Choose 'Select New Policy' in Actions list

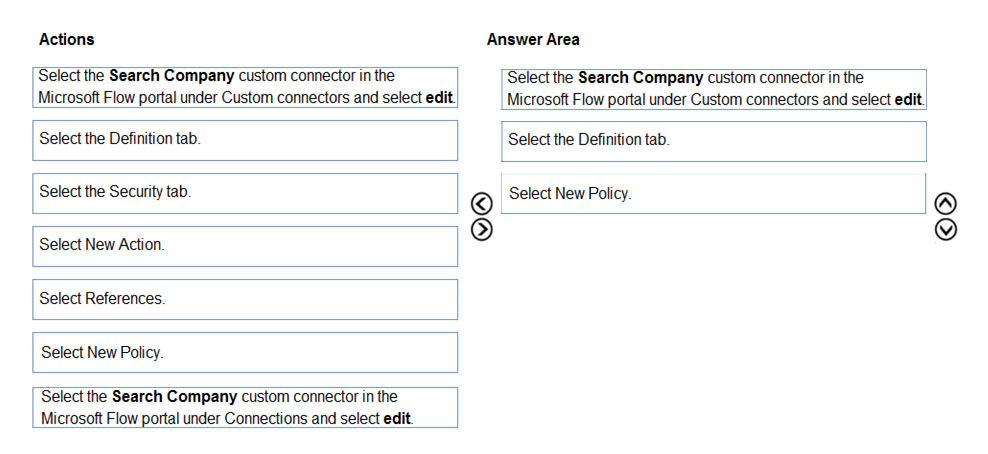245,353
